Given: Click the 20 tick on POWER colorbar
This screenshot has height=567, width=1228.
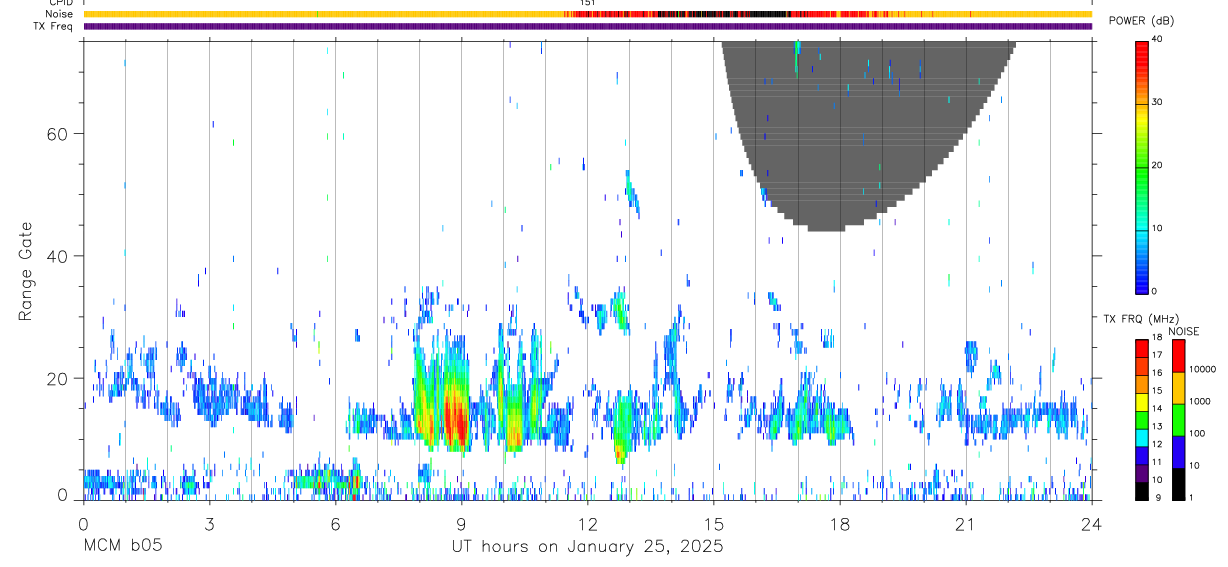Looking at the screenshot, I should (1159, 165).
